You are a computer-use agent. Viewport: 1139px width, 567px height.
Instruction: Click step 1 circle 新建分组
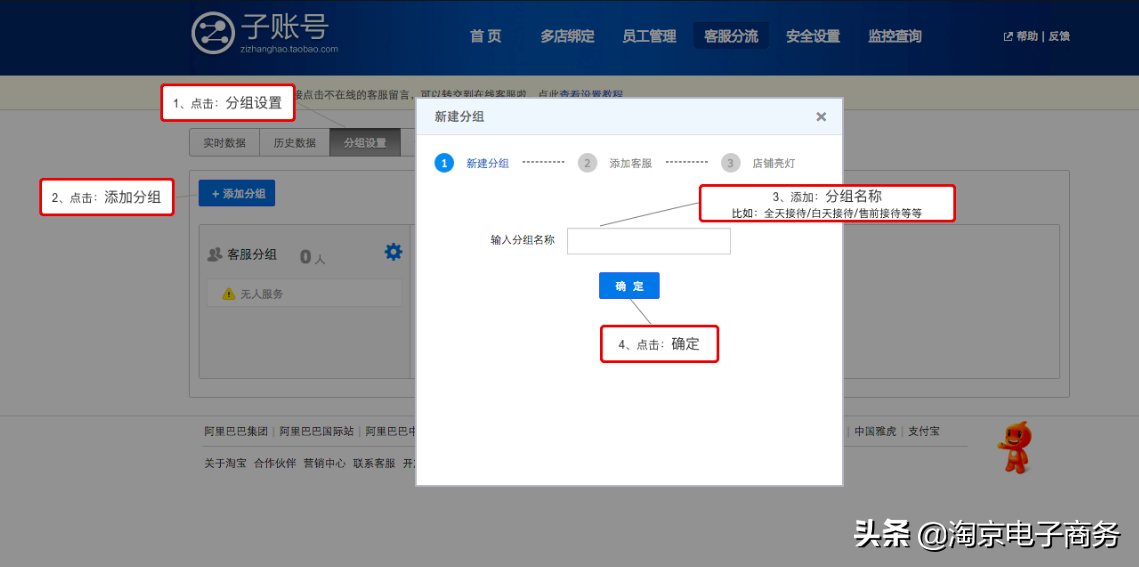444,163
